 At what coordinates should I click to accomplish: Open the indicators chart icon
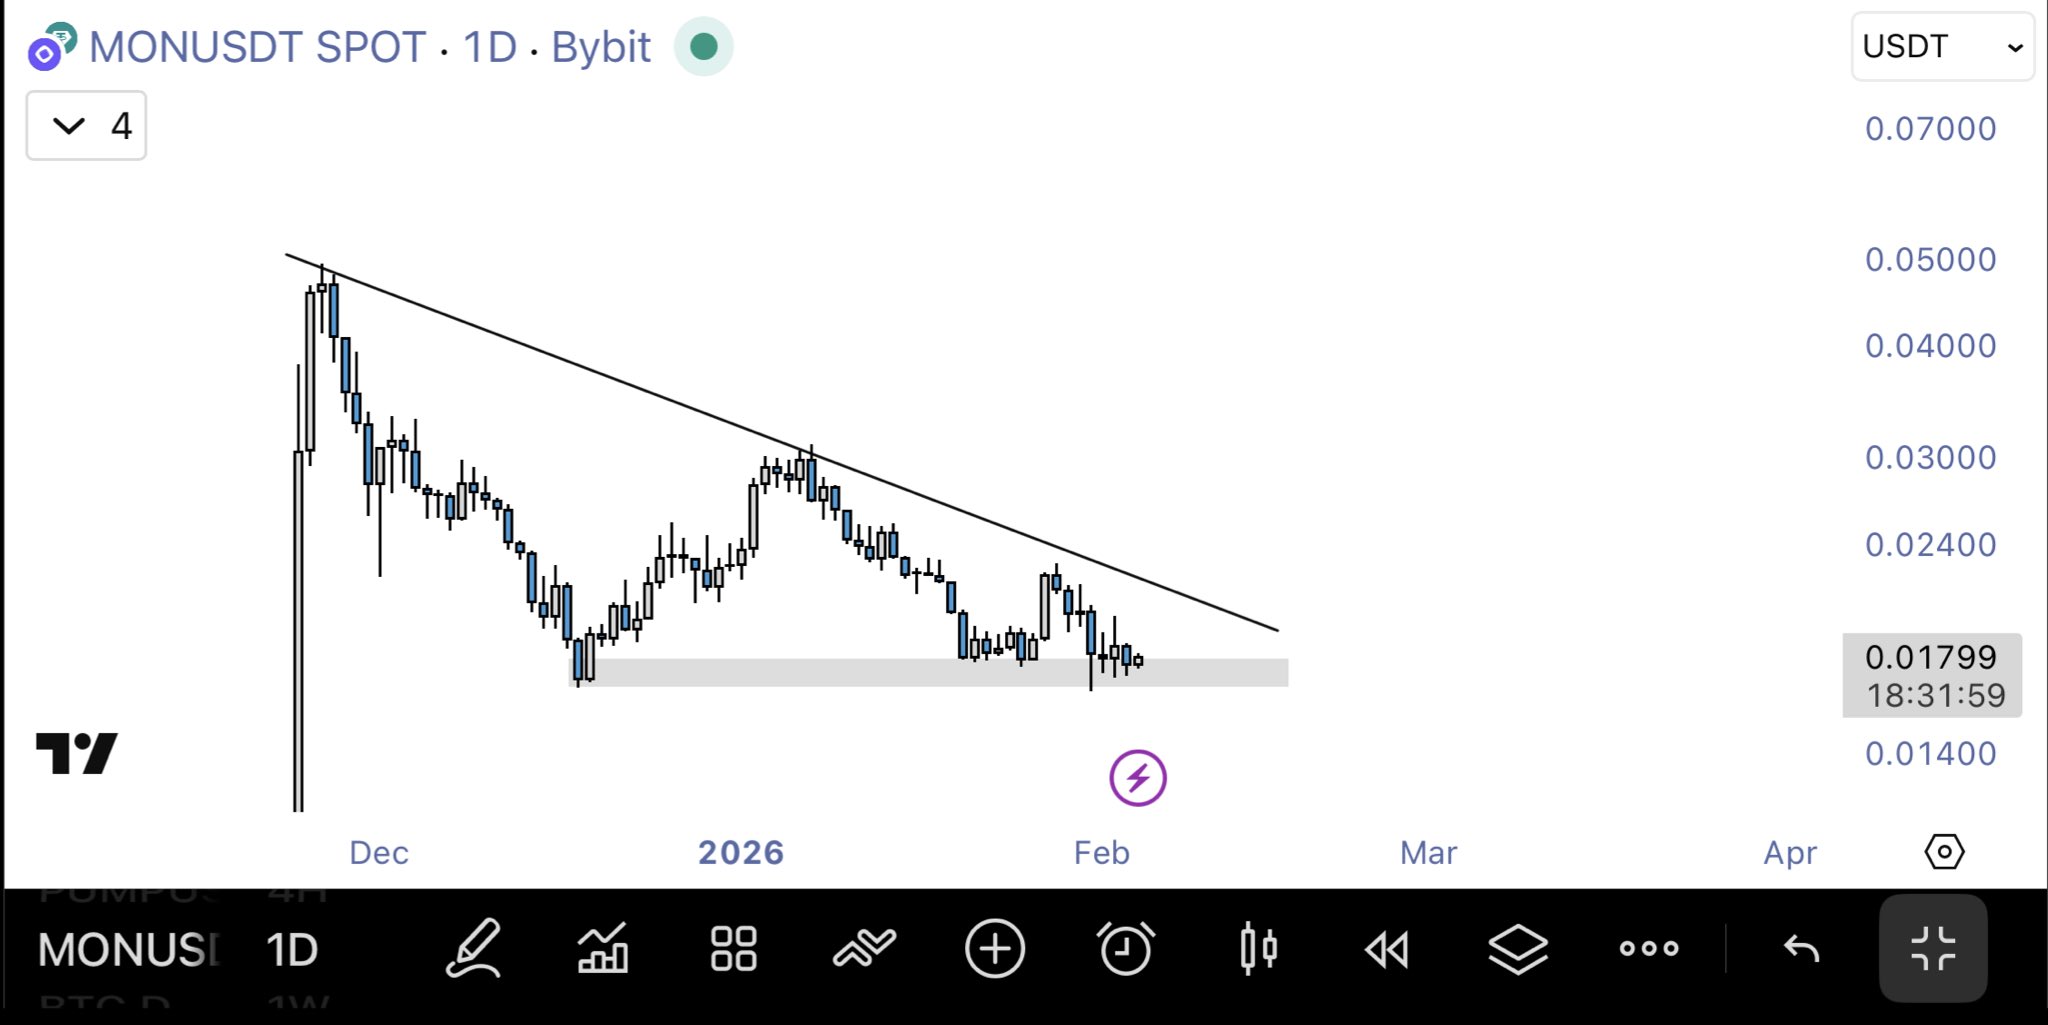[603, 948]
